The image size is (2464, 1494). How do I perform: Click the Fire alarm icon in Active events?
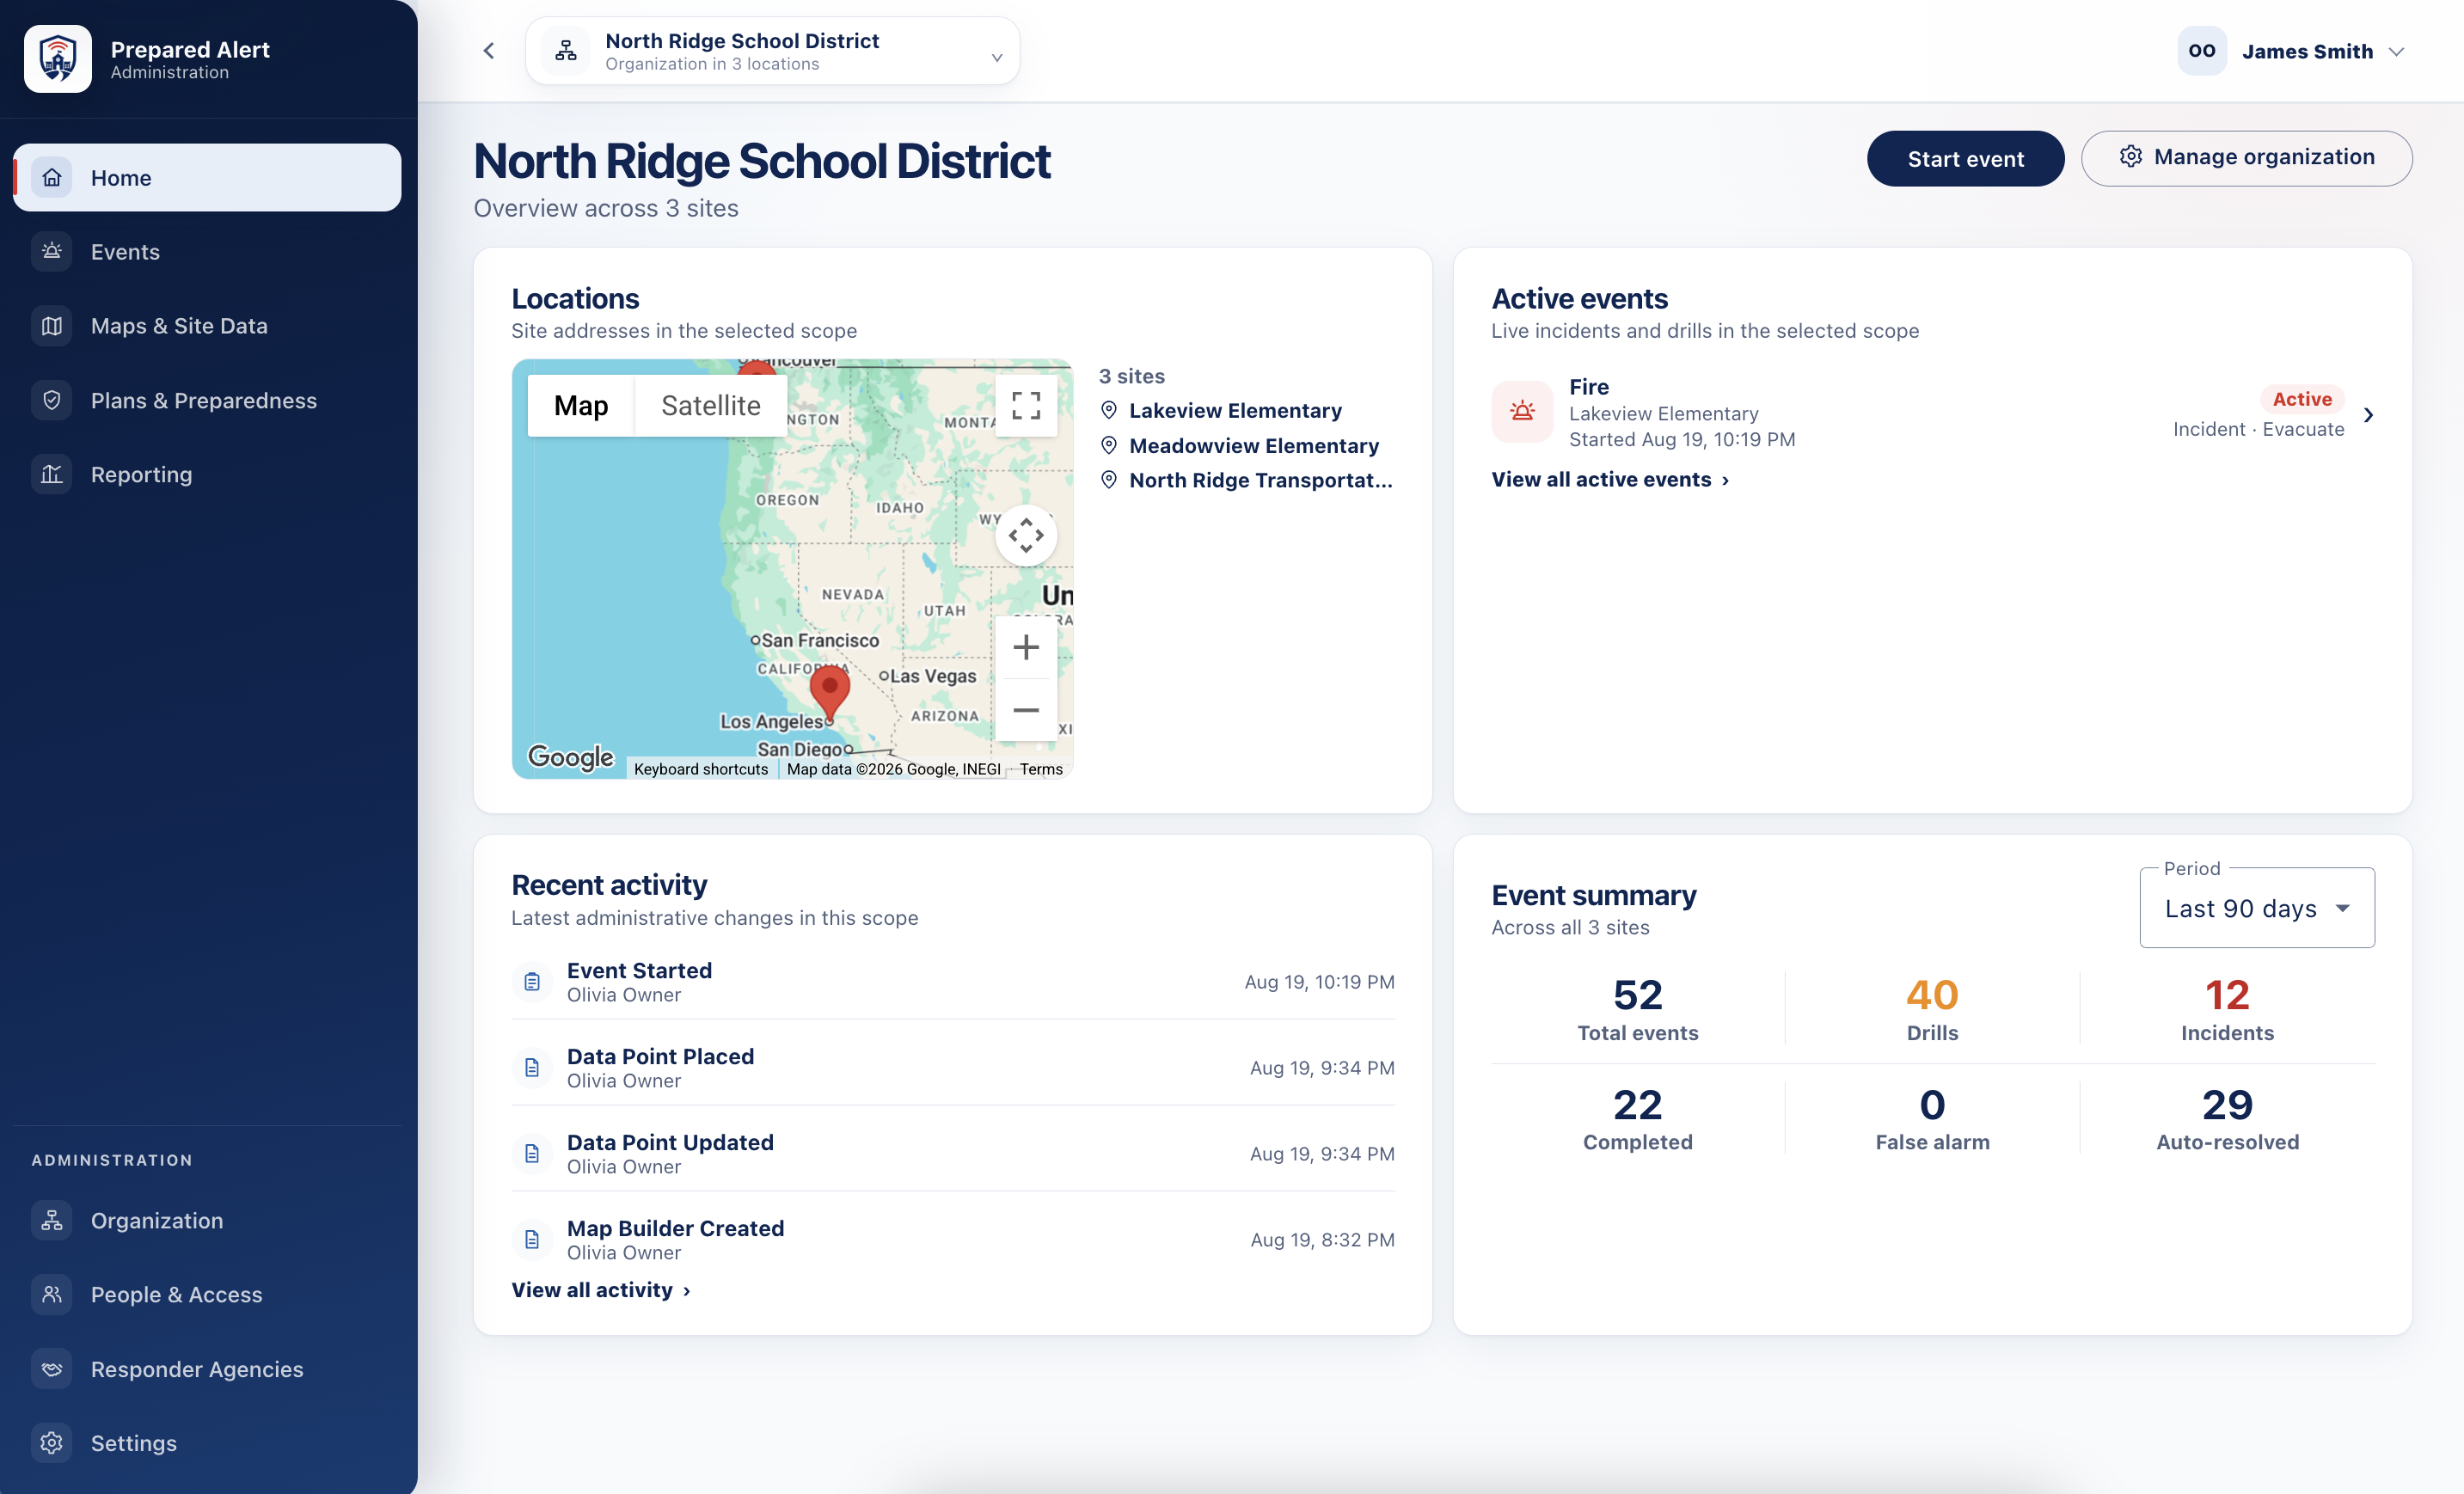tap(1522, 411)
